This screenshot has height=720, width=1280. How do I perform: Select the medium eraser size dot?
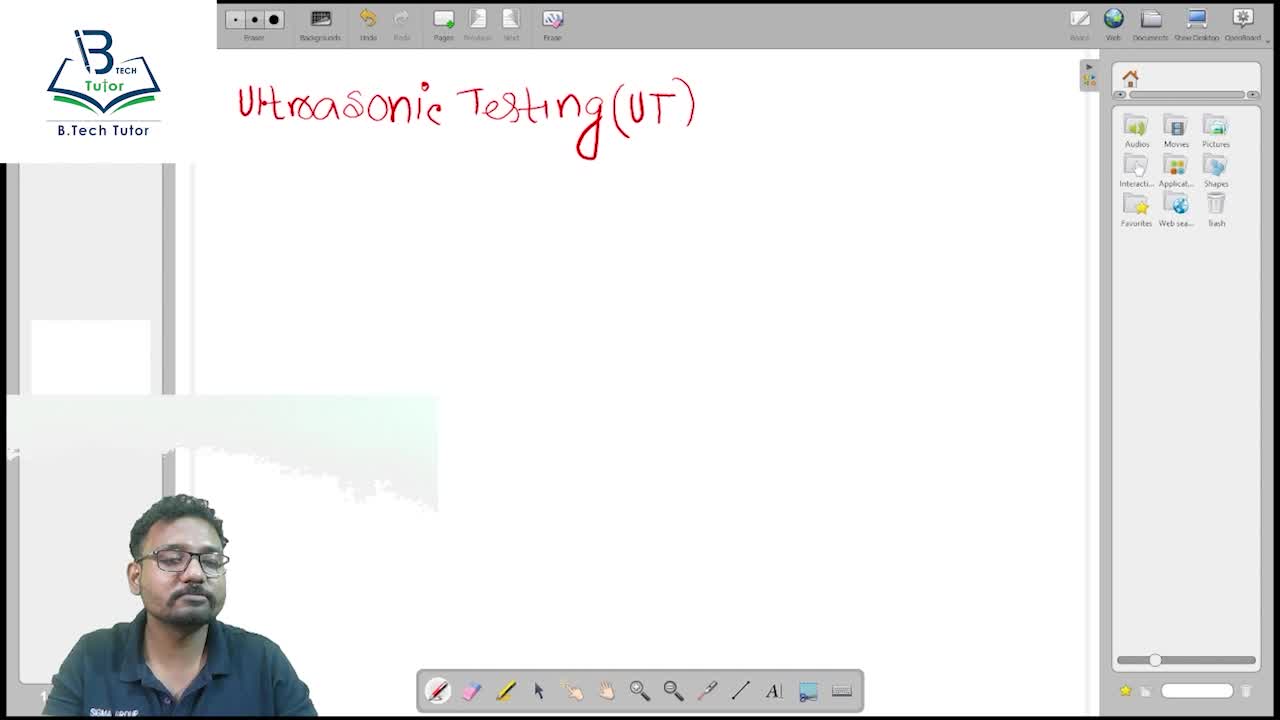pos(254,20)
